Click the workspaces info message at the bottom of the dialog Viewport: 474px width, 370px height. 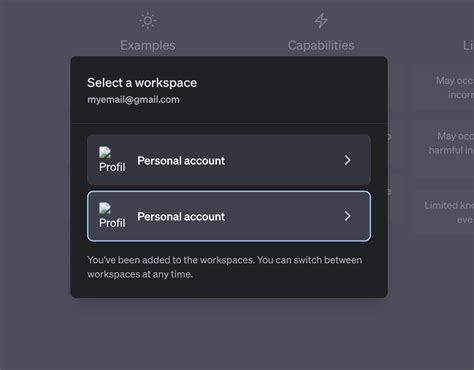click(x=224, y=267)
